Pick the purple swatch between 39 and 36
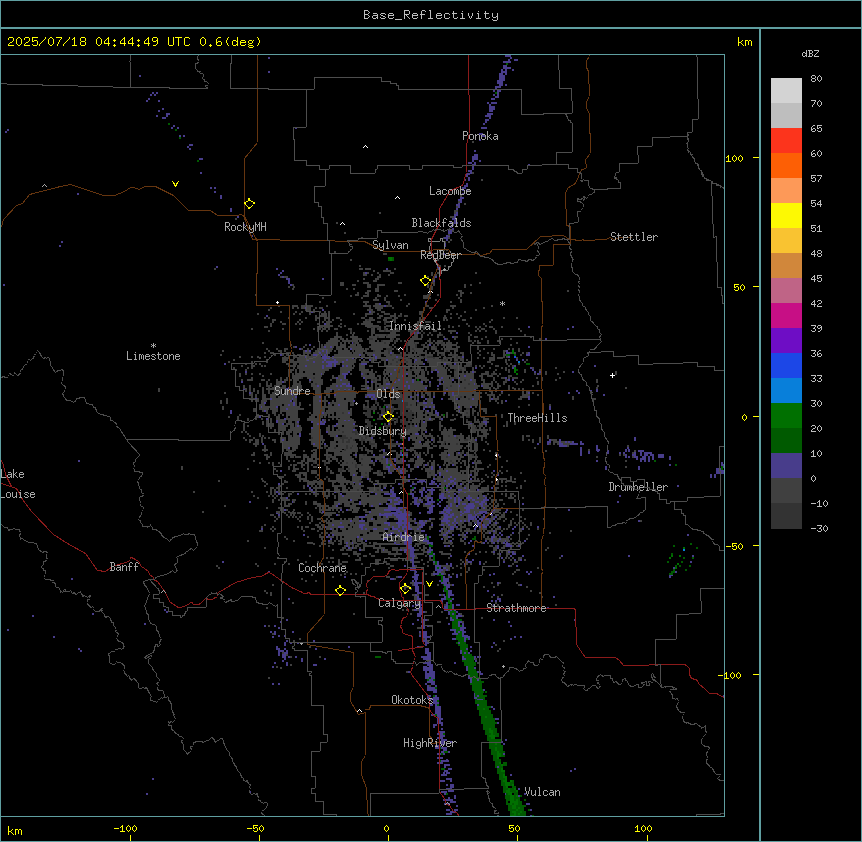862x842 pixels. coord(786,340)
